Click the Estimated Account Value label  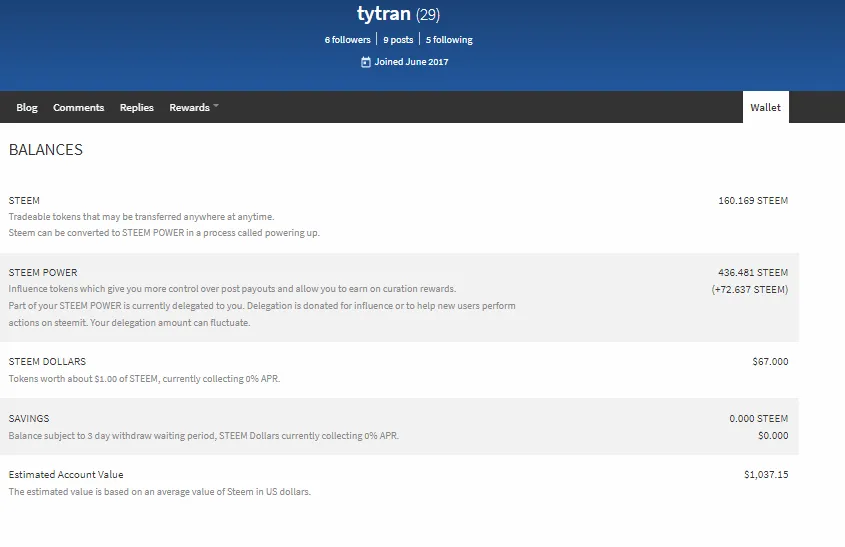tap(66, 475)
